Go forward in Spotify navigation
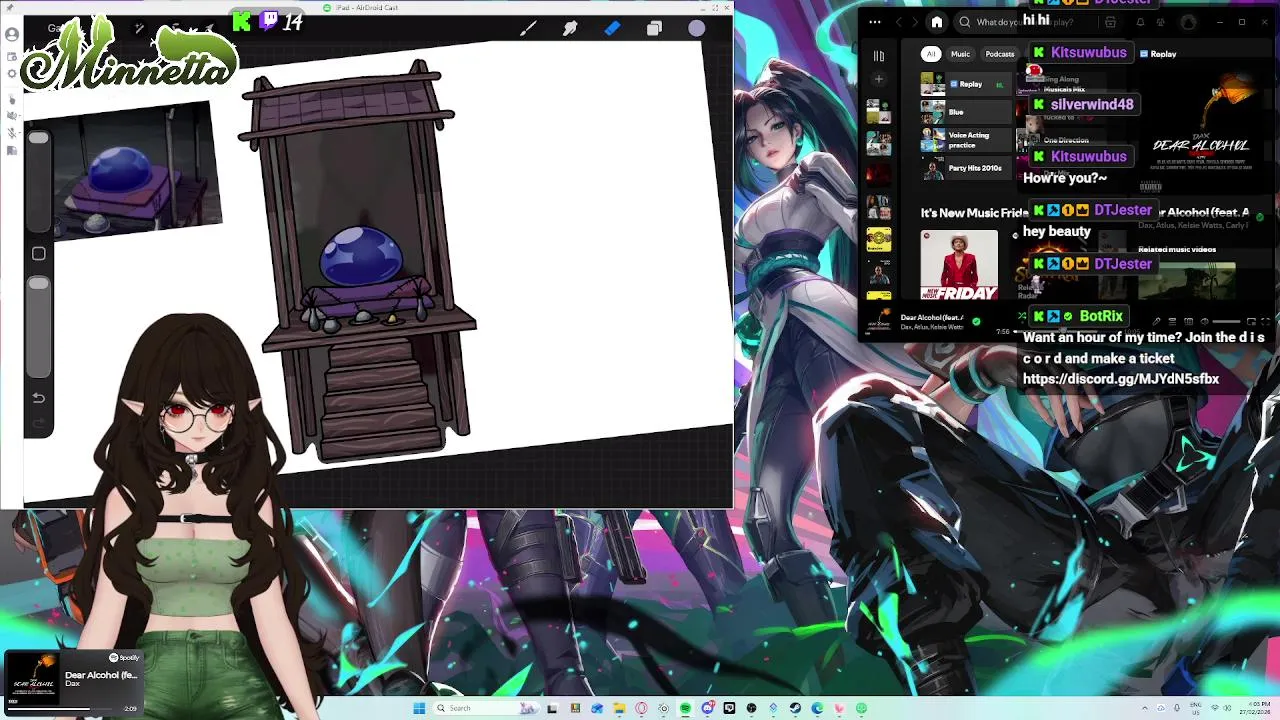Screen dimensions: 1280x720 click(x=915, y=22)
